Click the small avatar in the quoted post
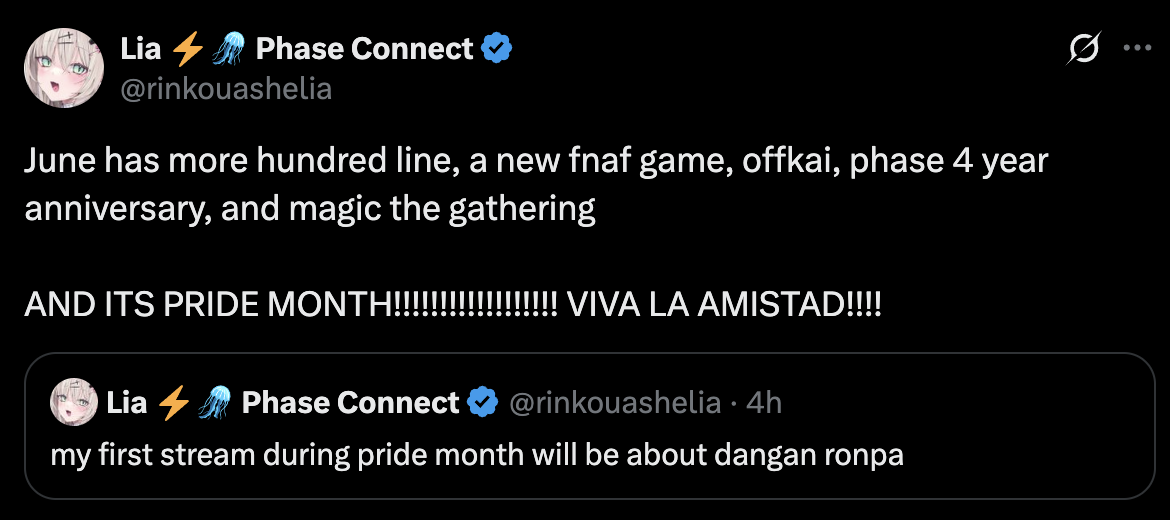 (73, 403)
